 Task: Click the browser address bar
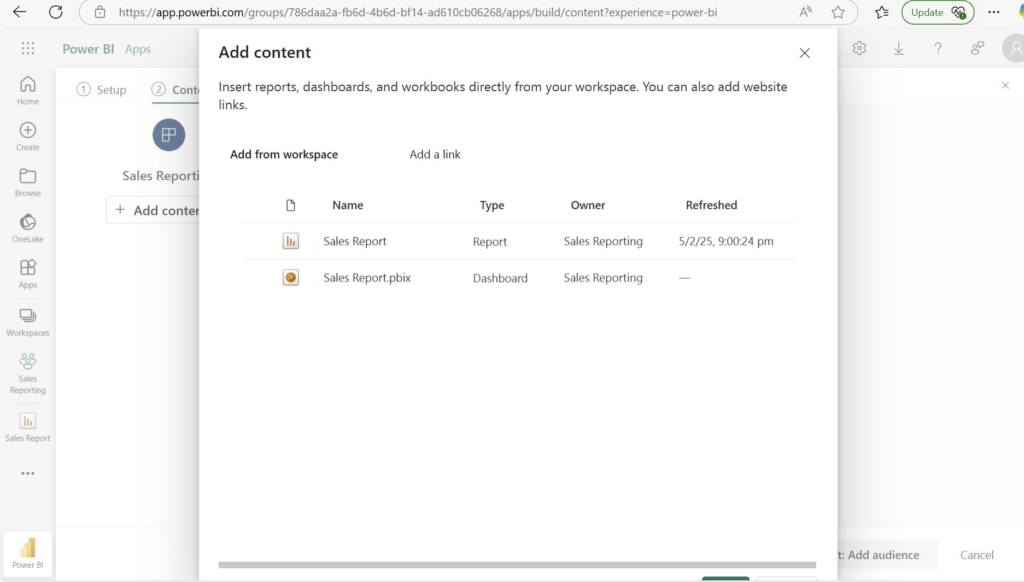click(450, 12)
